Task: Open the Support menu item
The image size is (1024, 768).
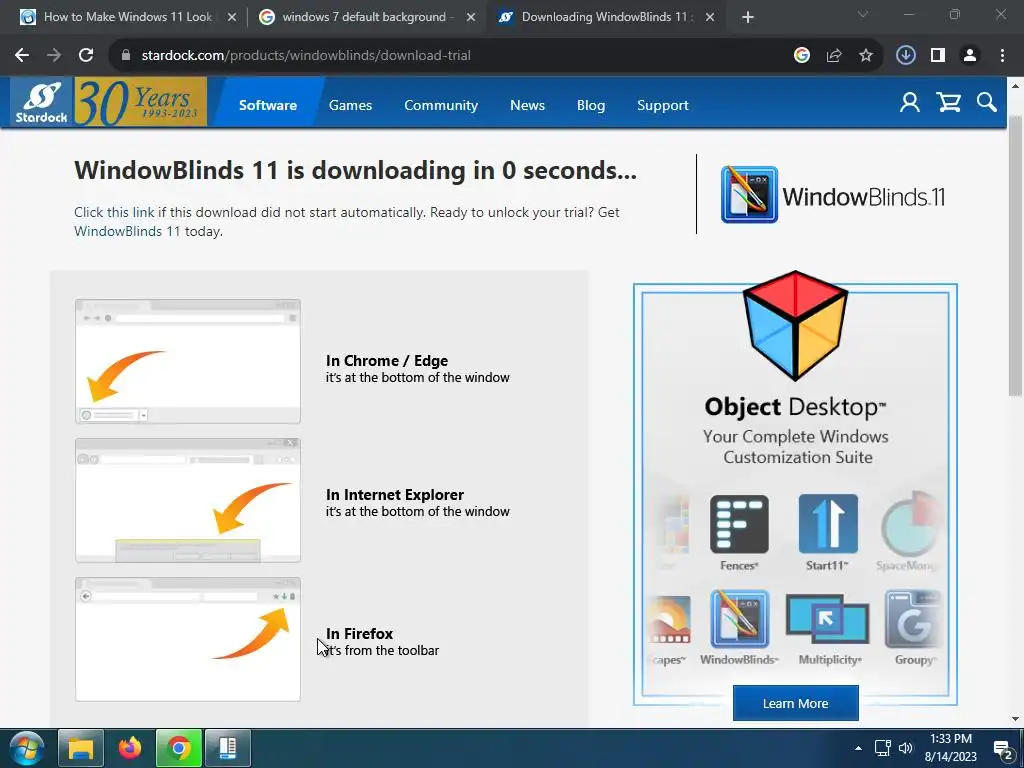Action: tap(663, 105)
